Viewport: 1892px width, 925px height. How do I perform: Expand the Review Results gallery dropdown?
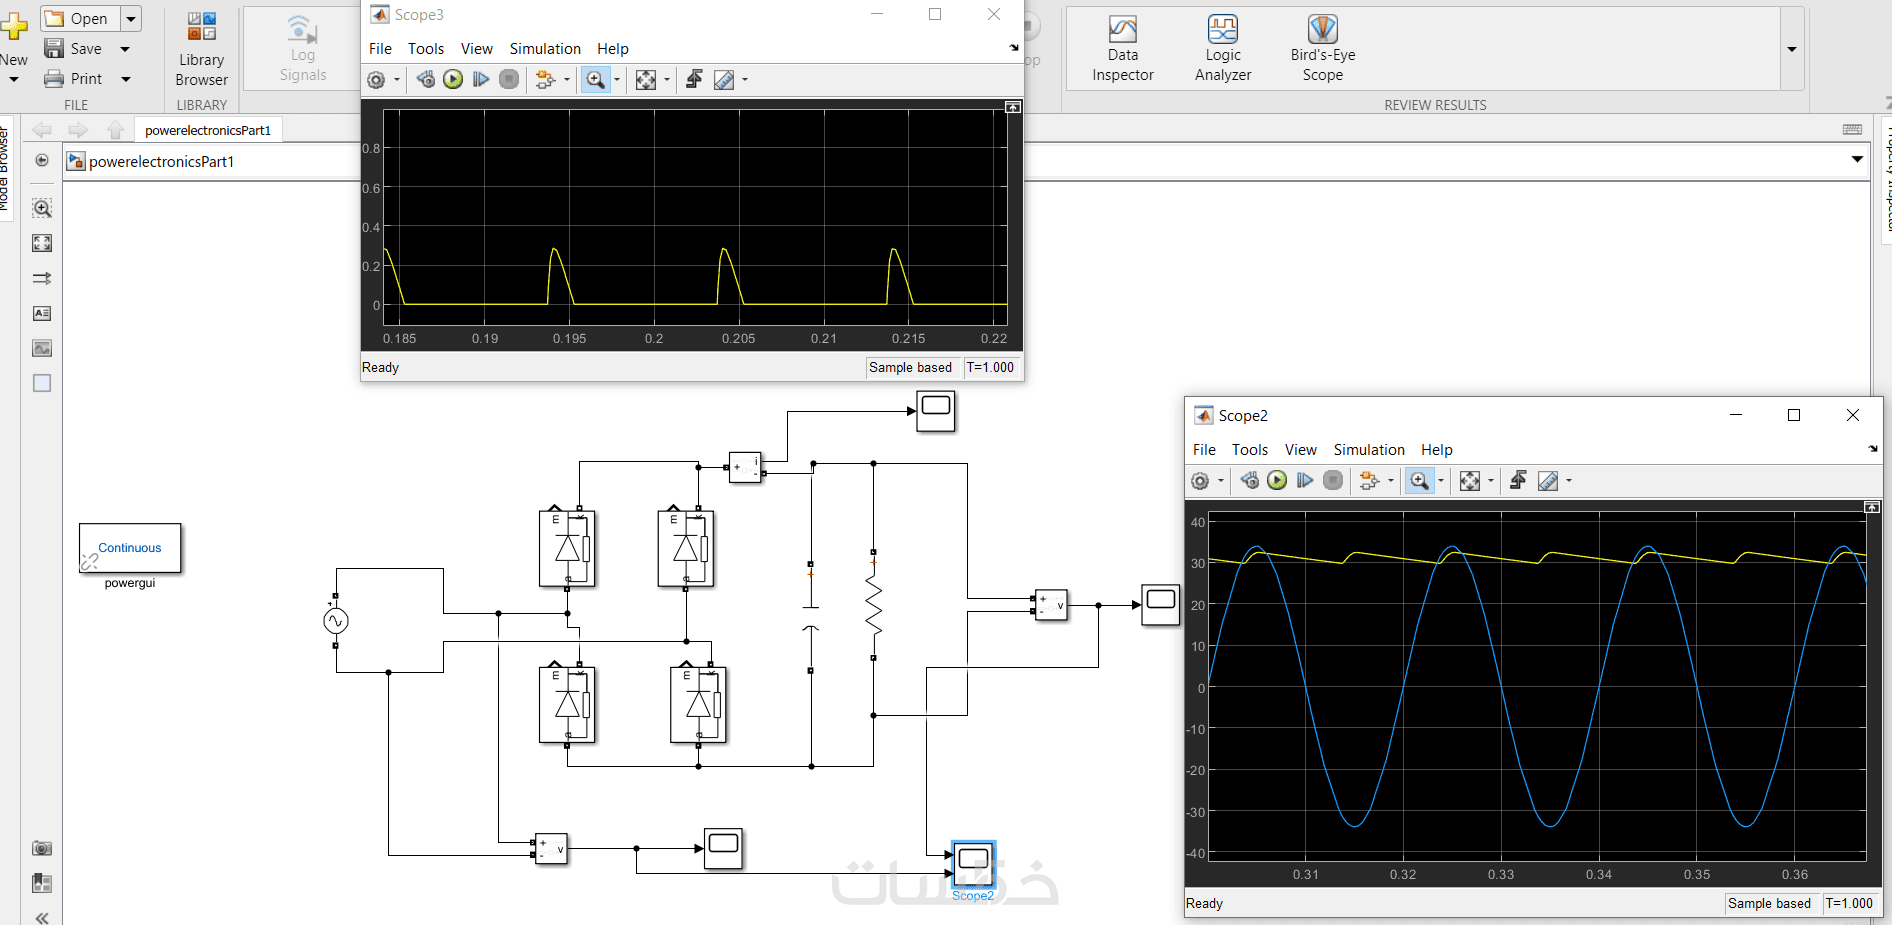[x=1791, y=49]
